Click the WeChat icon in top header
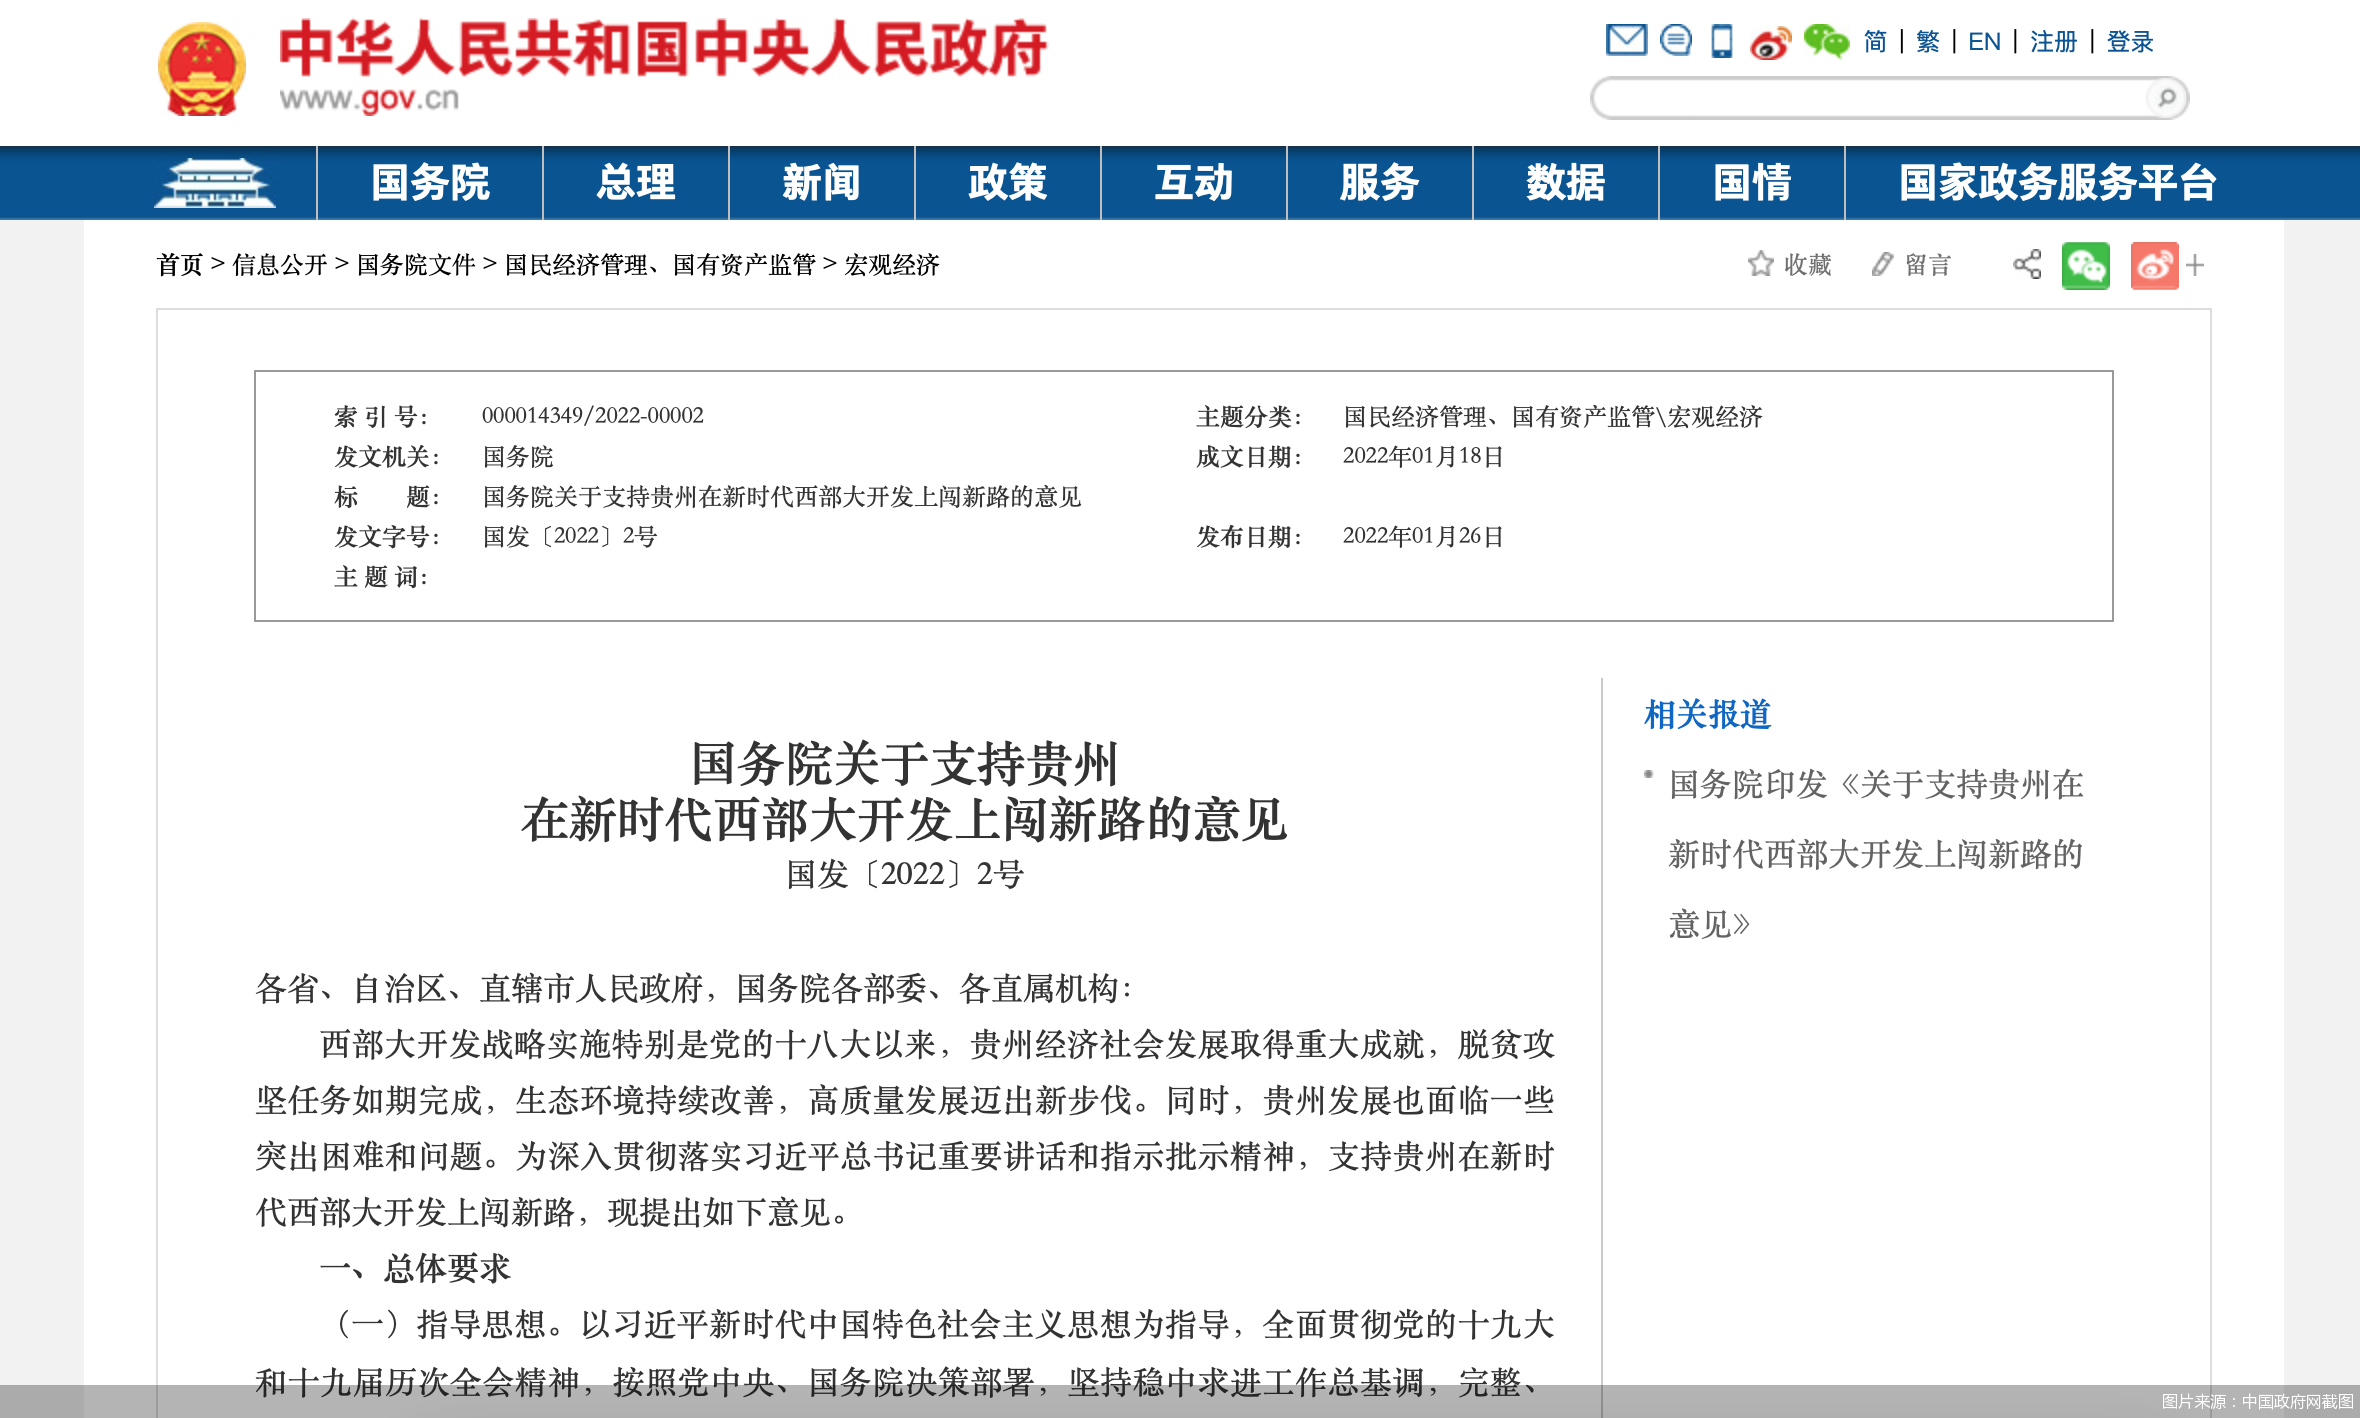The width and height of the screenshot is (2360, 1418). tap(1826, 41)
